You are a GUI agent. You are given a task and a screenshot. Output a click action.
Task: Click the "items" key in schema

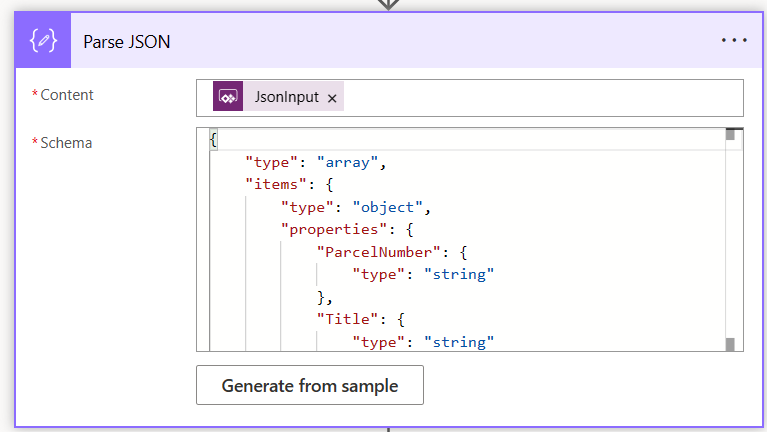[272, 183]
